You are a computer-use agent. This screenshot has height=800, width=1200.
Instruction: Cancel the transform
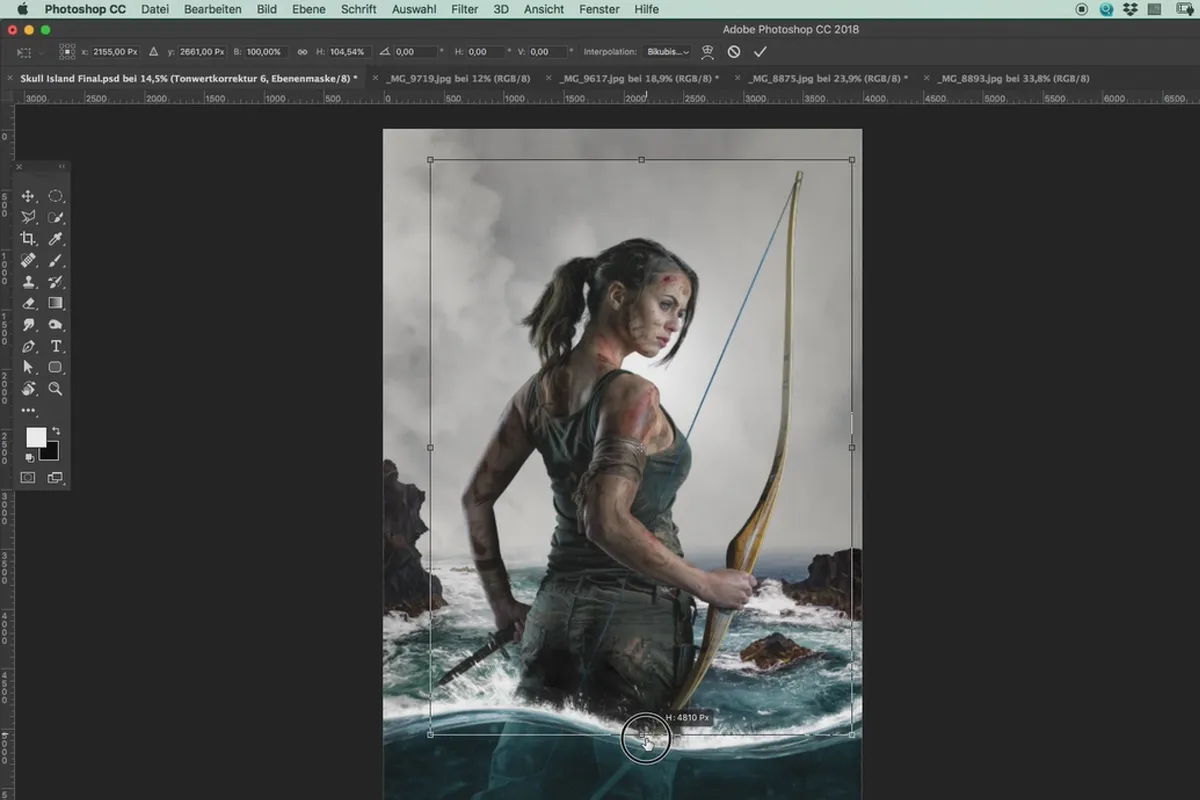coord(734,52)
